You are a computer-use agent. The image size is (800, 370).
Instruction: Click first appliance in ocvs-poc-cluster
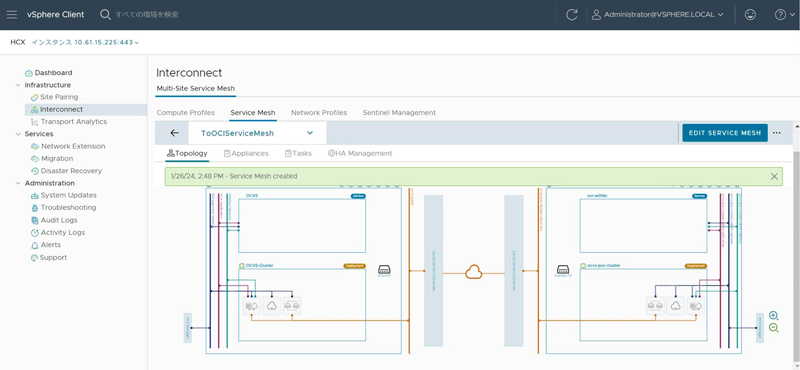(x=656, y=305)
